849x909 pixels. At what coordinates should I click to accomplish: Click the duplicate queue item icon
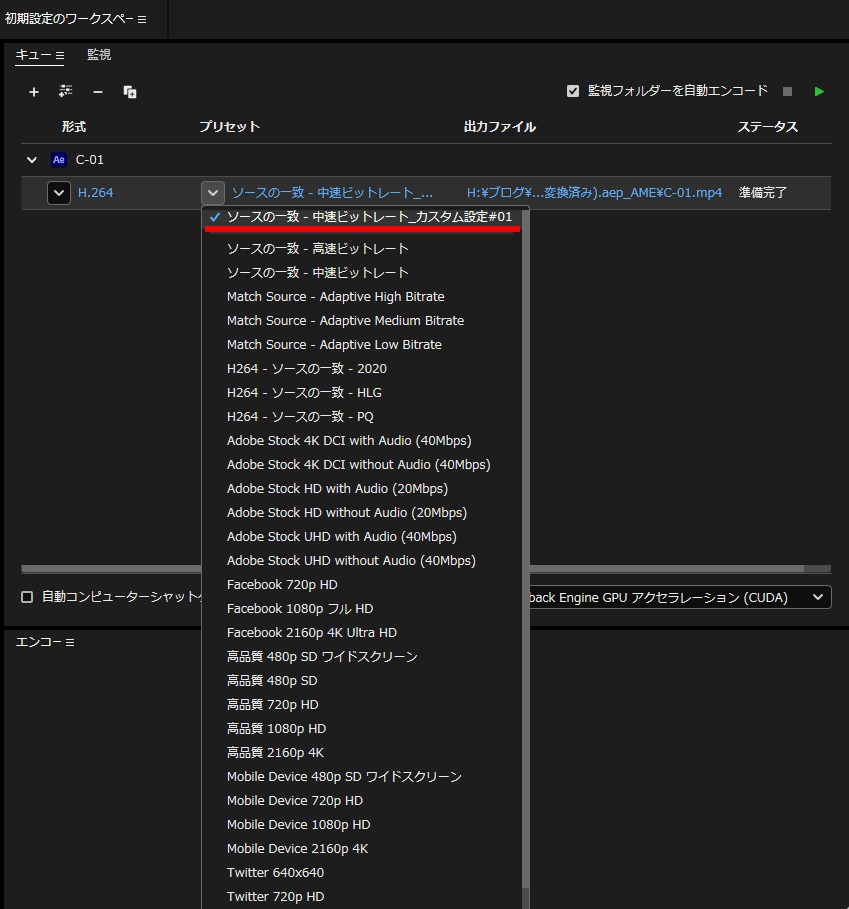[x=130, y=92]
